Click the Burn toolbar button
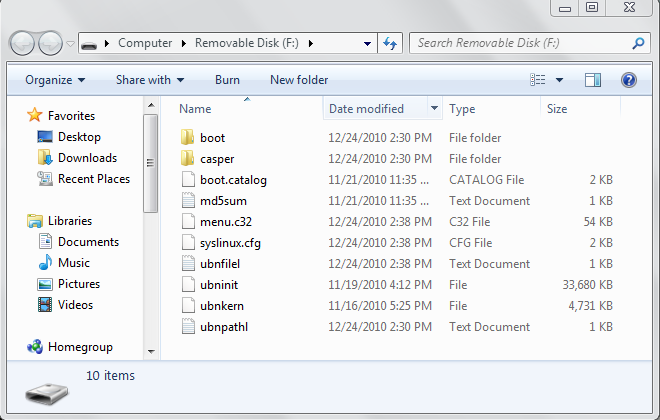The width and height of the screenshot is (660, 420). tap(227, 80)
